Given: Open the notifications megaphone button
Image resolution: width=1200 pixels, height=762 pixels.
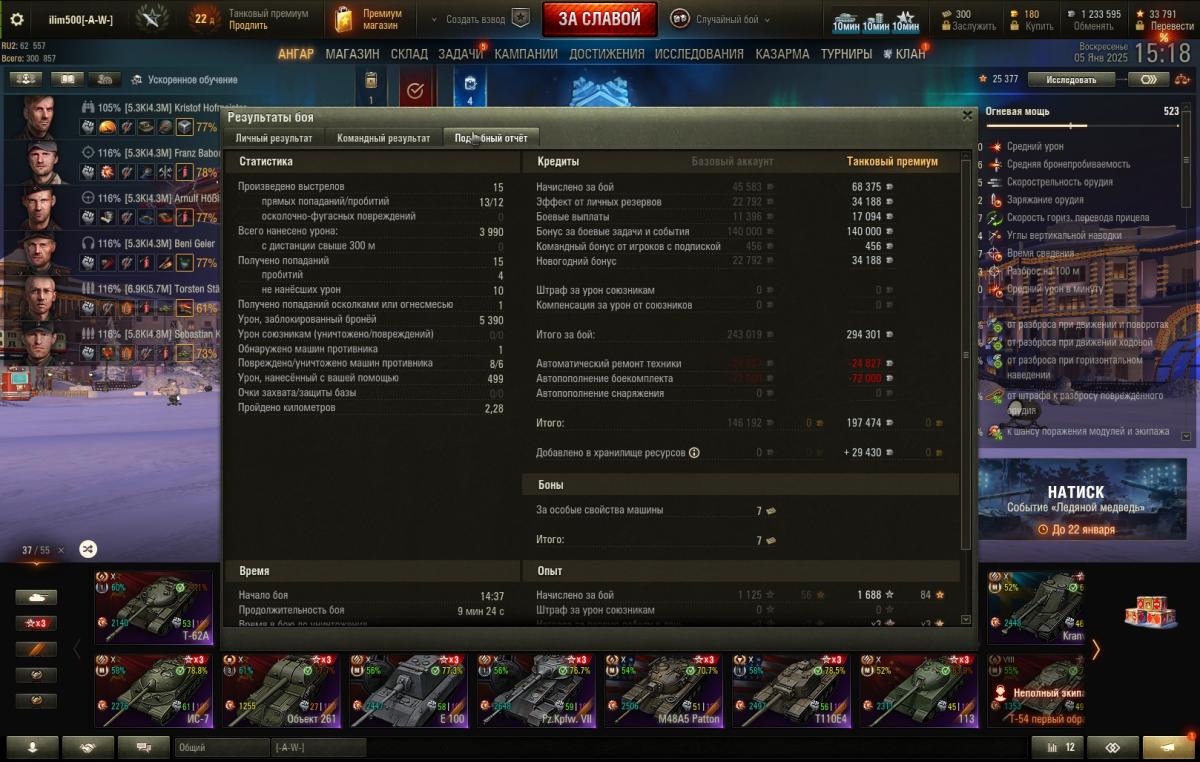Looking at the screenshot, I should pyautogui.click(x=1167, y=747).
